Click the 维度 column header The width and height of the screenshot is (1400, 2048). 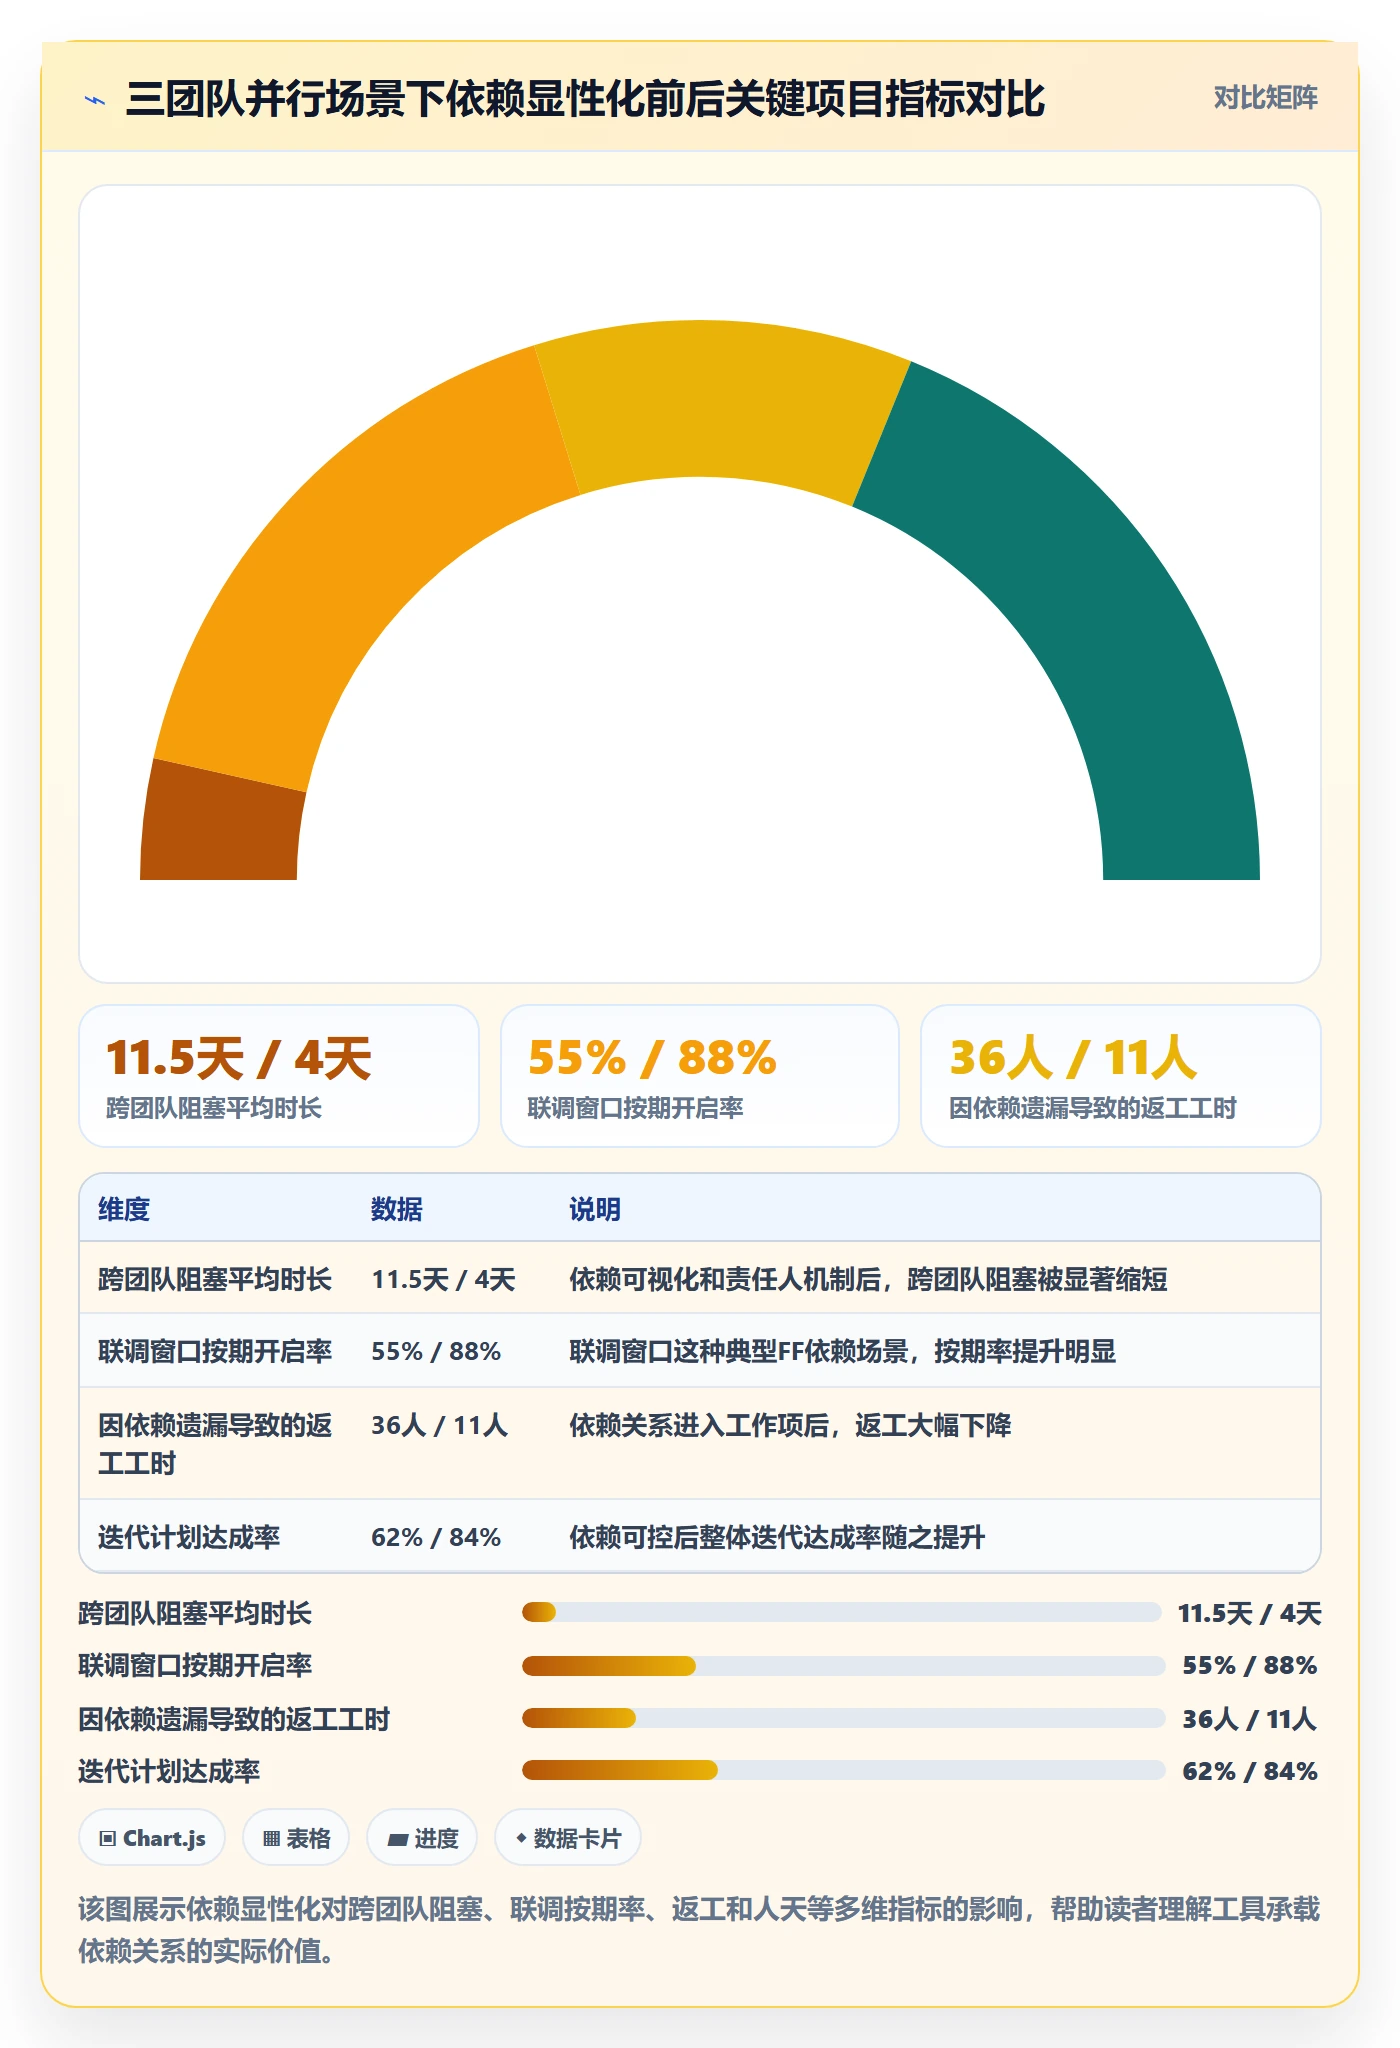124,1209
